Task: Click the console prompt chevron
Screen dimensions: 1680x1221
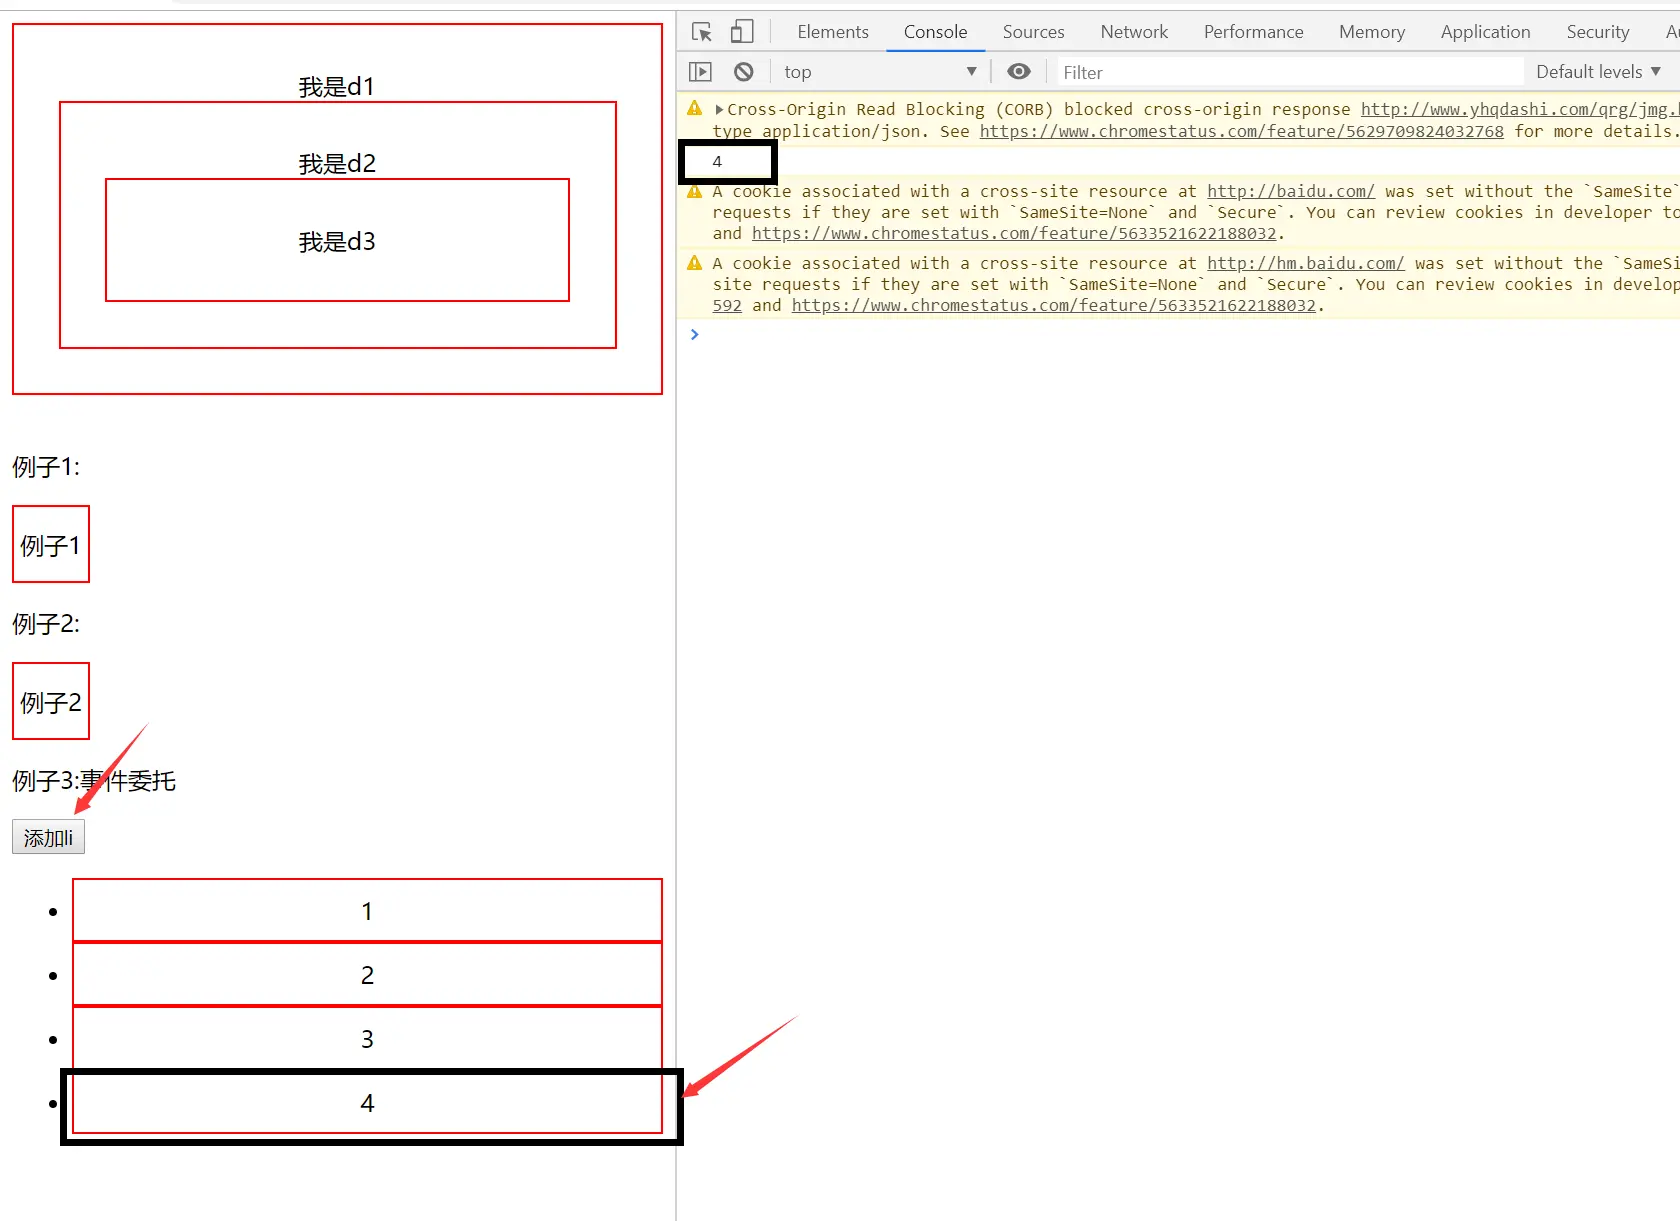Action: point(694,334)
